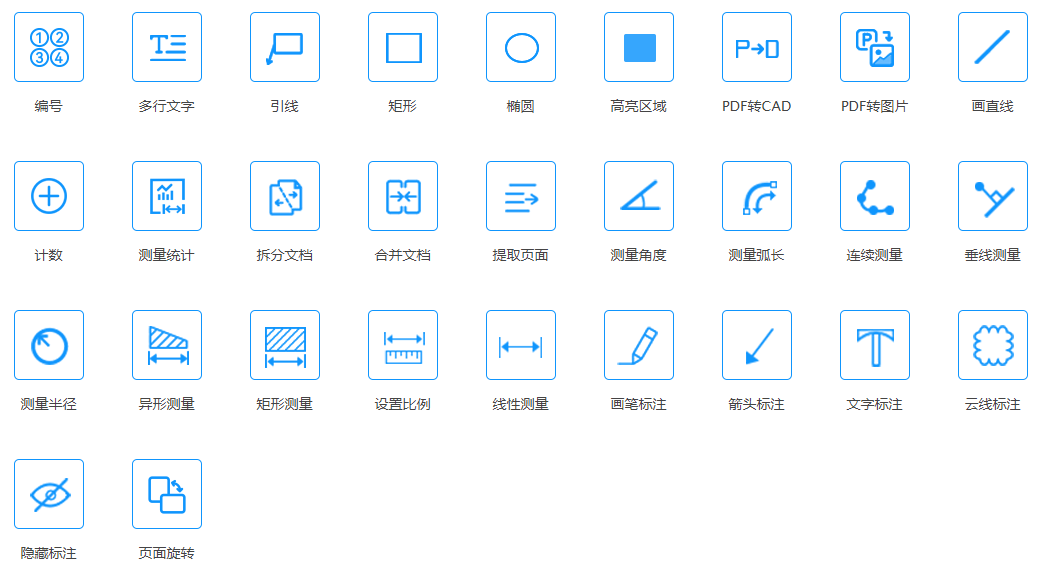Image resolution: width=1042 pixels, height=572 pixels.
Task: Launch the PDF转CAD converter icon
Action: 757,47
